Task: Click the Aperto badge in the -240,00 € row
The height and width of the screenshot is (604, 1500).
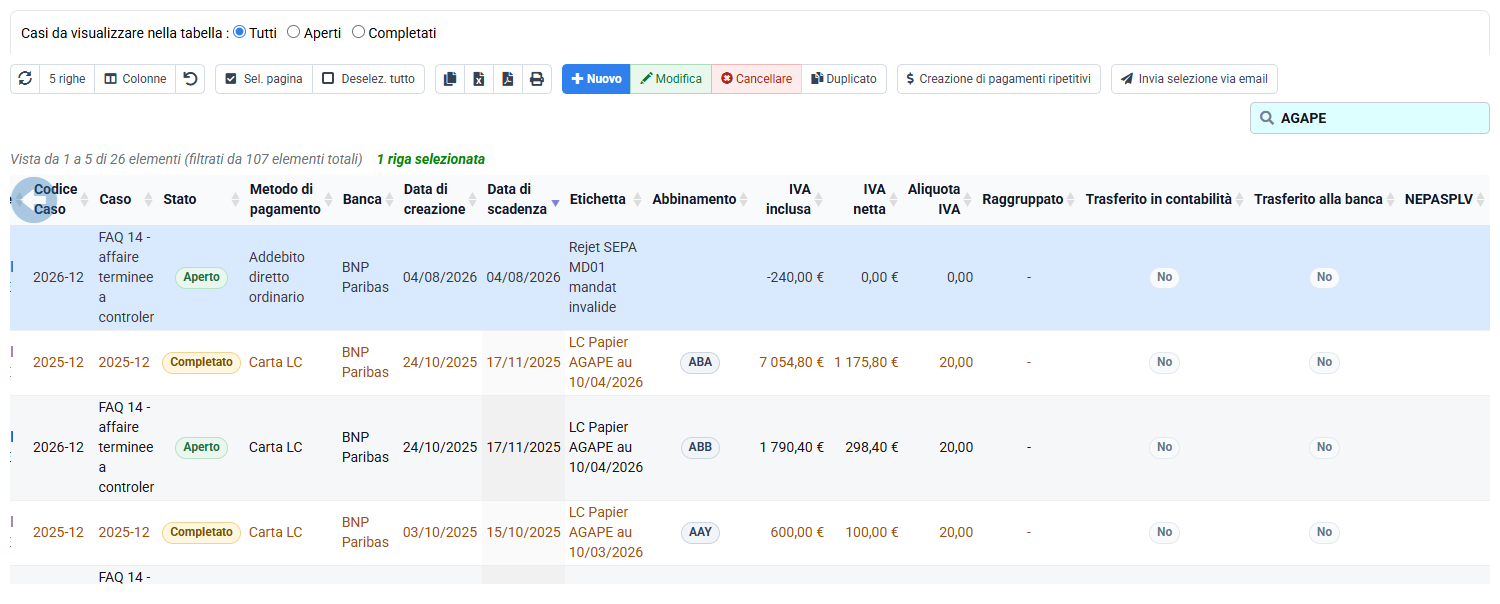Action: 202,277
